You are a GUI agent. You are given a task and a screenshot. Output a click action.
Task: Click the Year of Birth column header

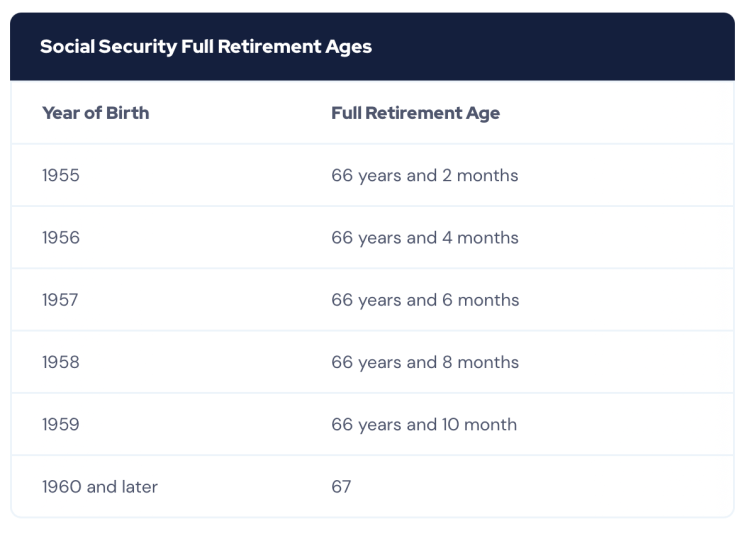(95, 113)
